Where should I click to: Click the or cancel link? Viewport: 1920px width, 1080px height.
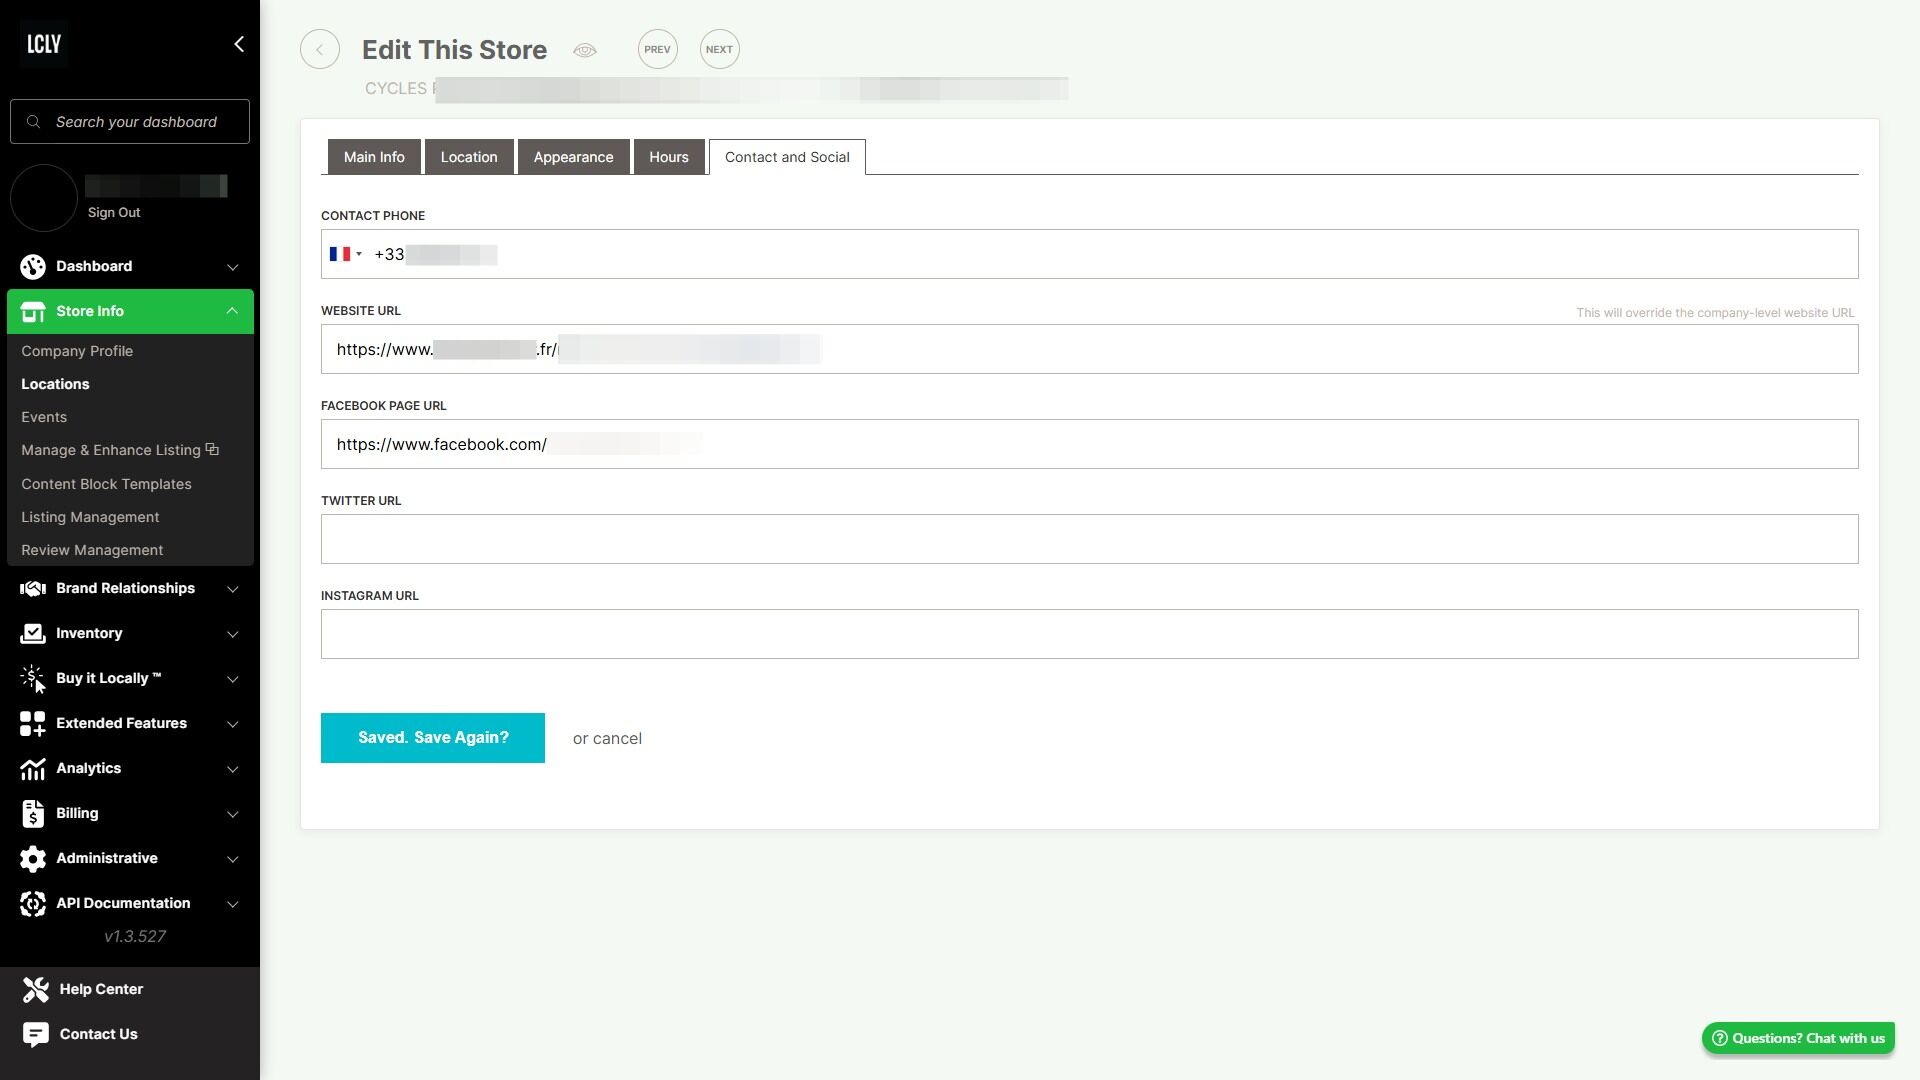tap(607, 739)
